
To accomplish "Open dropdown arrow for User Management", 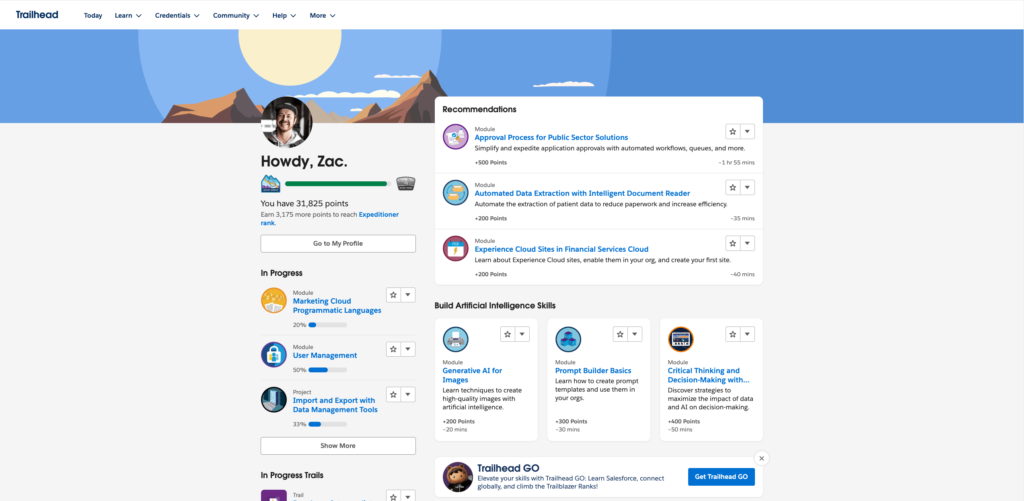I will (x=408, y=349).
